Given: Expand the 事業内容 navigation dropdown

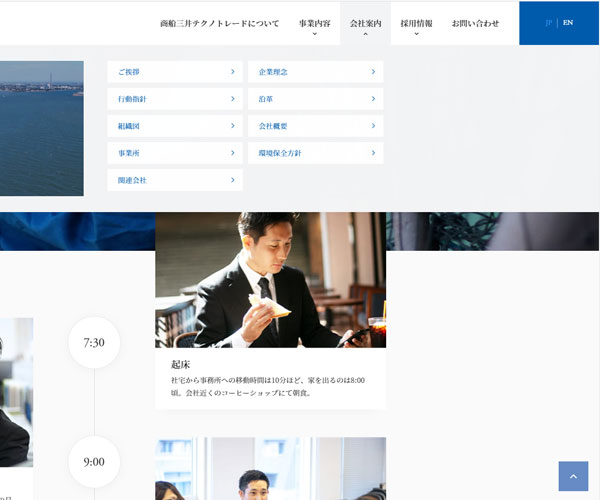Looking at the screenshot, I should [x=315, y=24].
